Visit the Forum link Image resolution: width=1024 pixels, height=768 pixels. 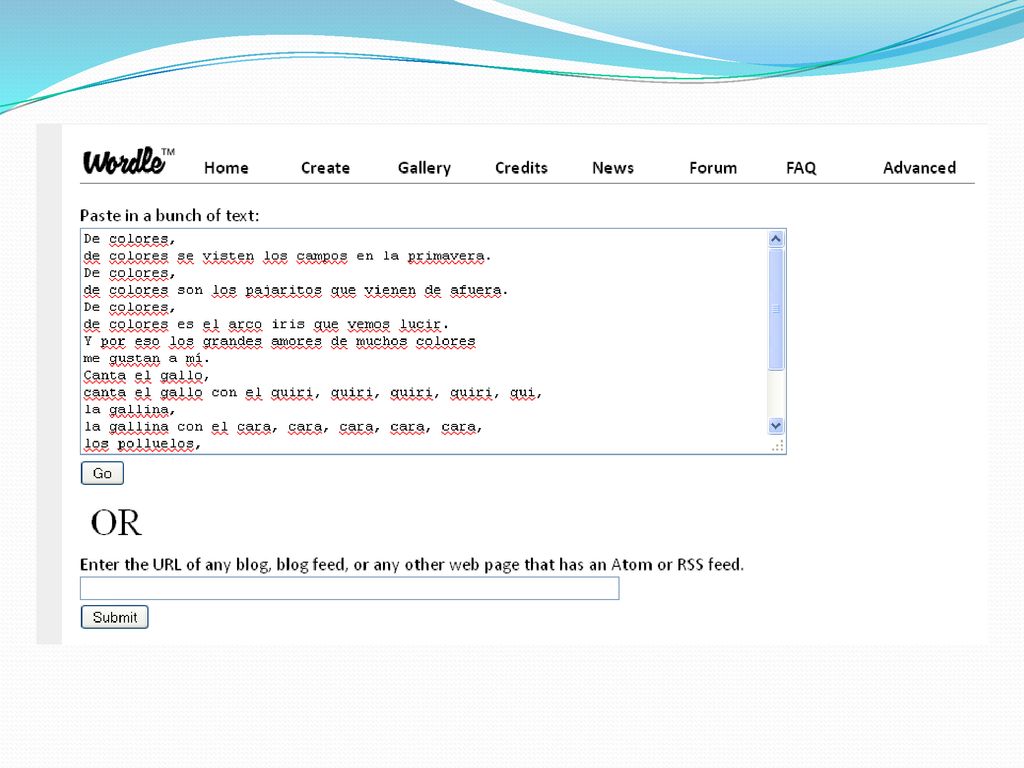(713, 168)
